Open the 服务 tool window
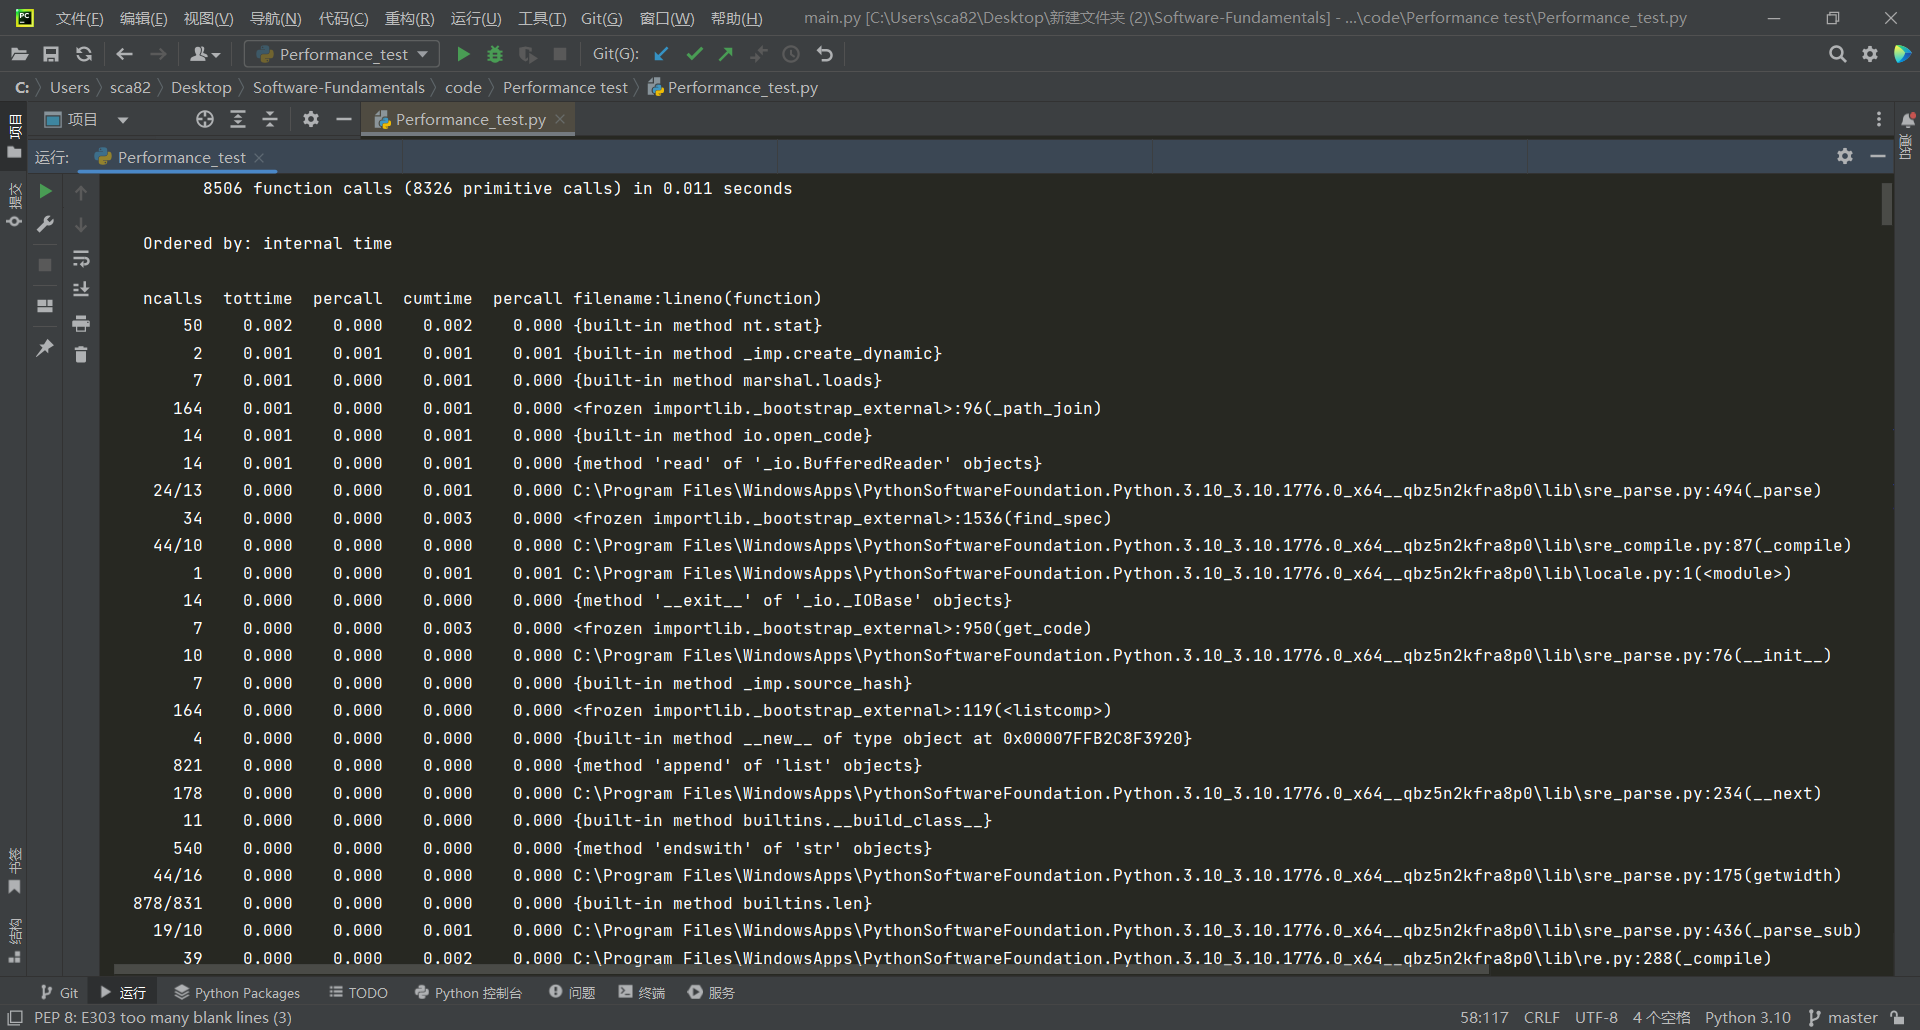1920x1030 pixels. tap(711, 992)
